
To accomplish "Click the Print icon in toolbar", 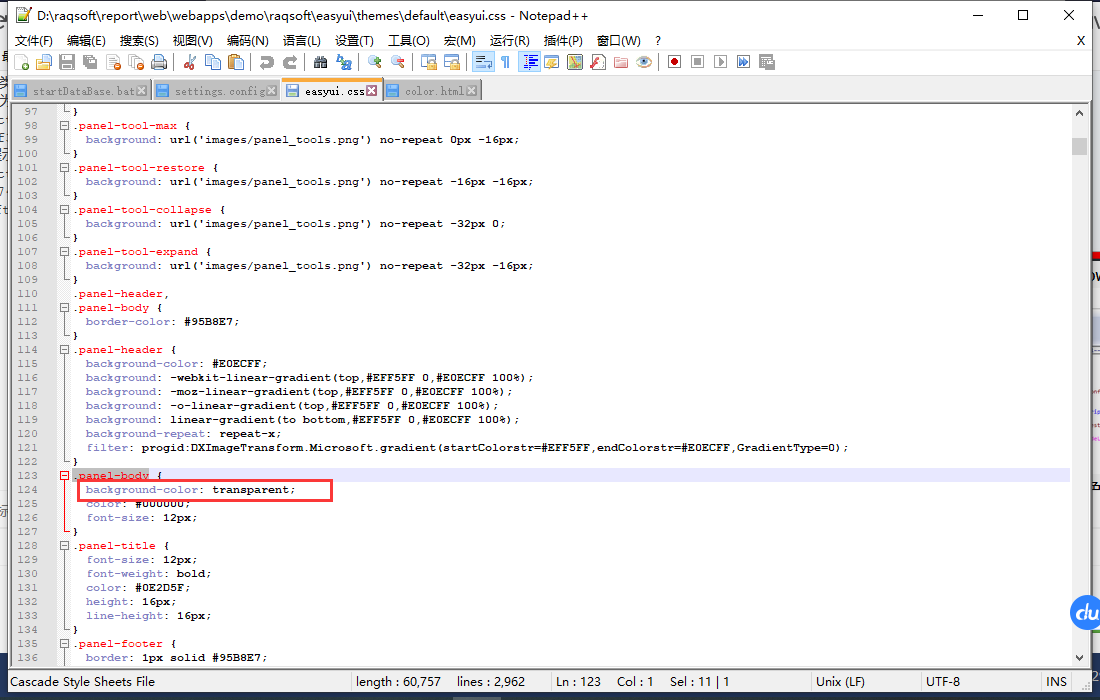I will pos(159,62).
